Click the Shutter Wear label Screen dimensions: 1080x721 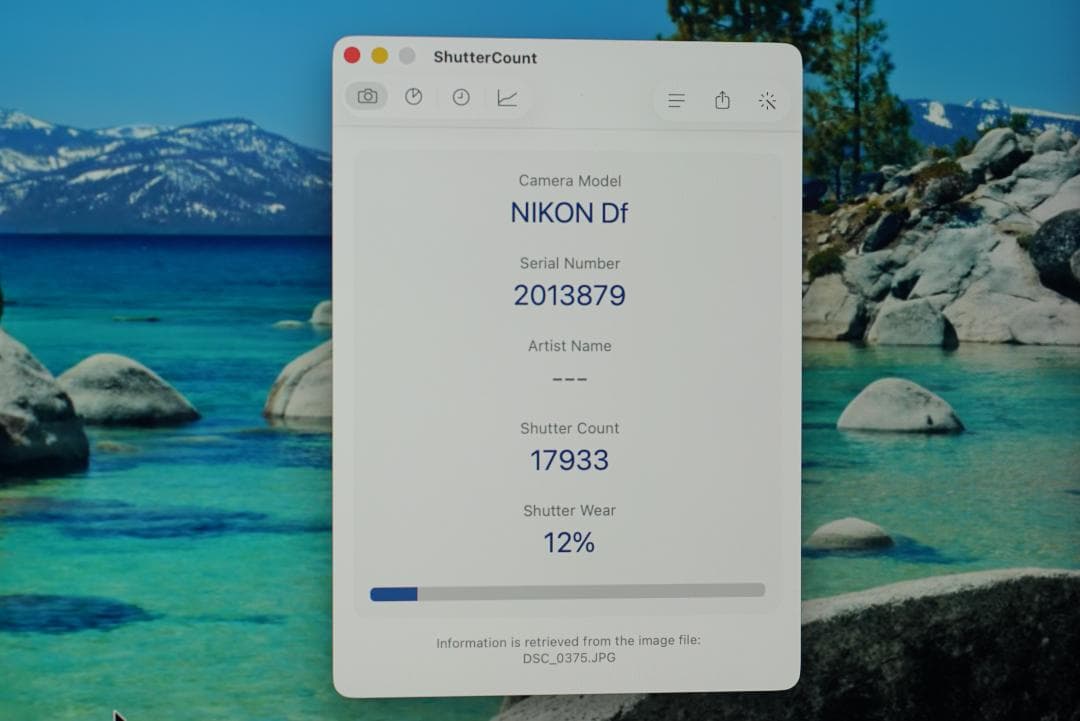569,511
